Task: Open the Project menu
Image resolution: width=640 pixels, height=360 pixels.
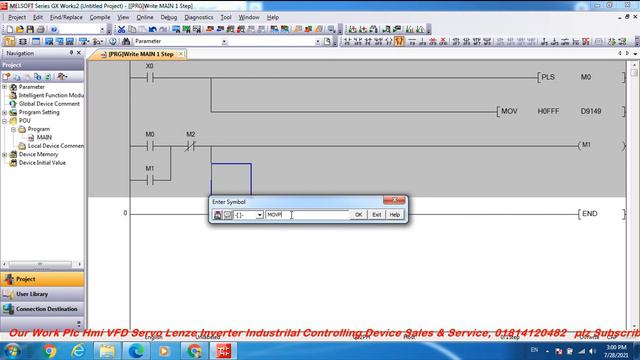Action: [17, 18]
